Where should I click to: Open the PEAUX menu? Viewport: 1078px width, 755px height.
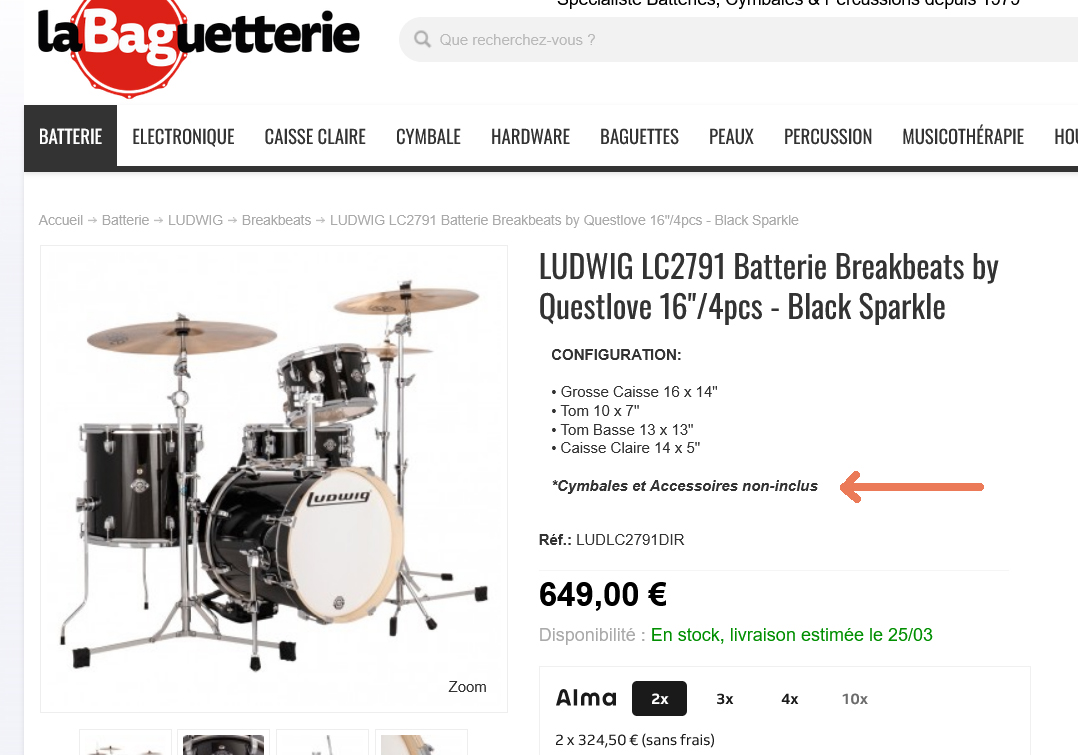pyautogui.click(x=731, y=137)
